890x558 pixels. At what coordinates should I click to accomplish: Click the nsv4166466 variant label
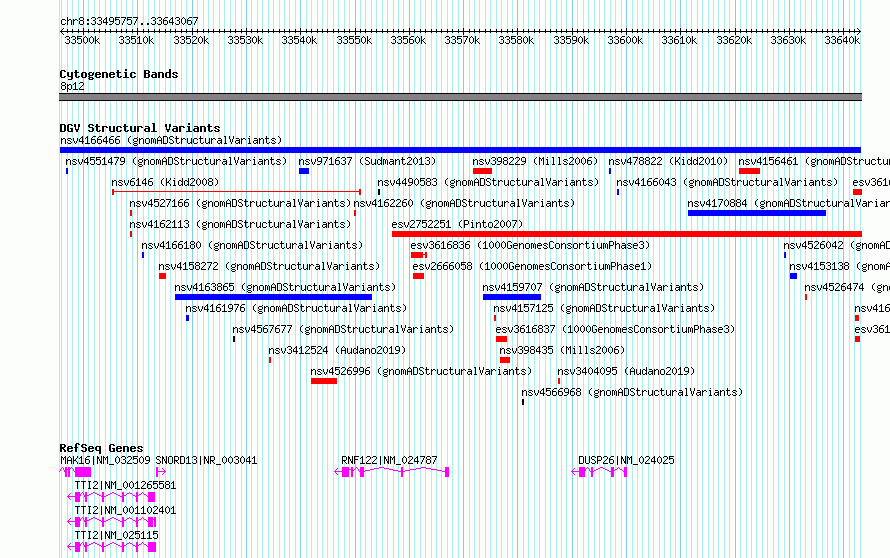[x=171, y=140]
